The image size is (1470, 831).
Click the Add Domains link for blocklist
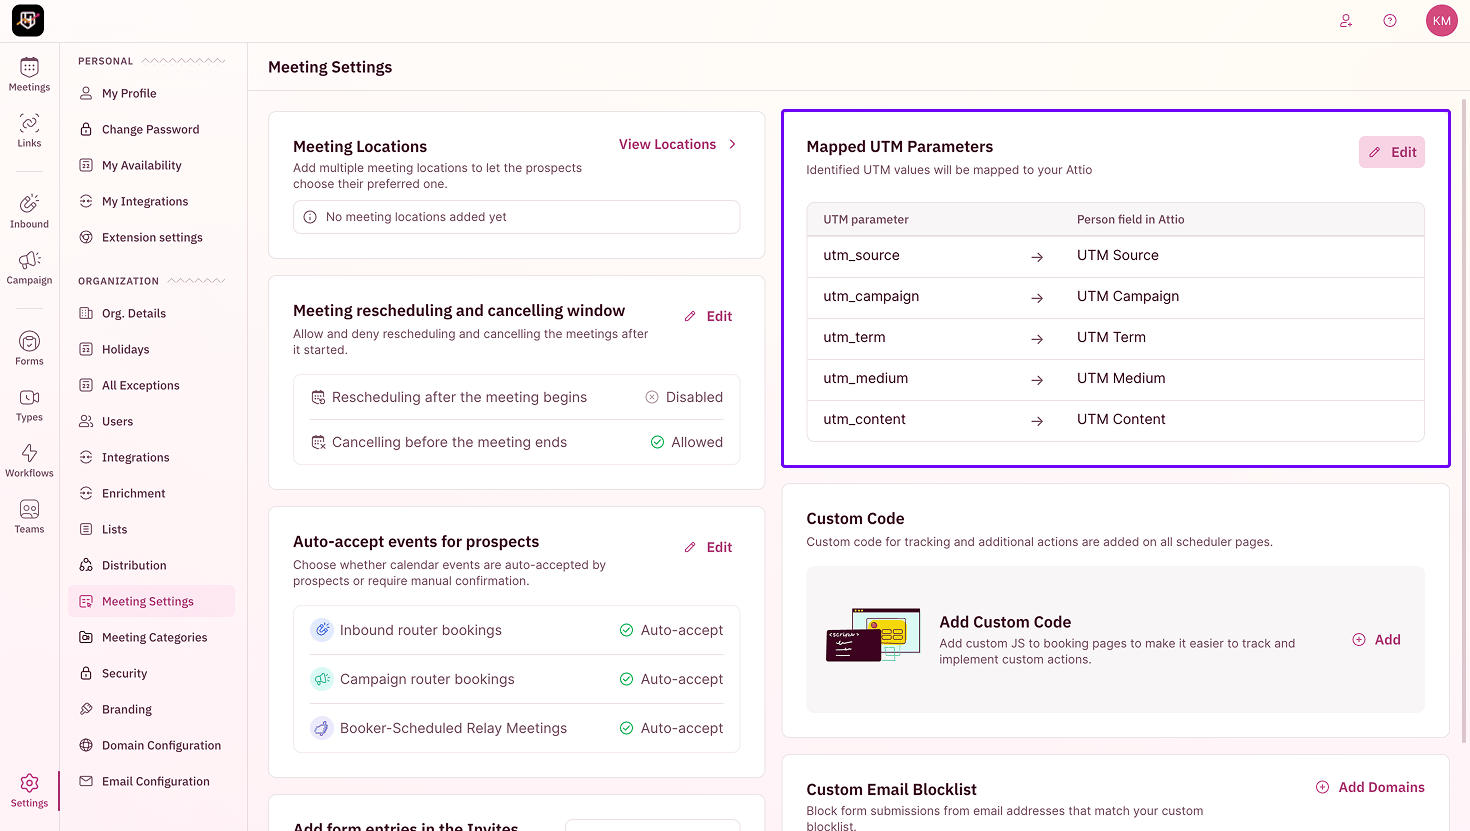coord(1370,787)
